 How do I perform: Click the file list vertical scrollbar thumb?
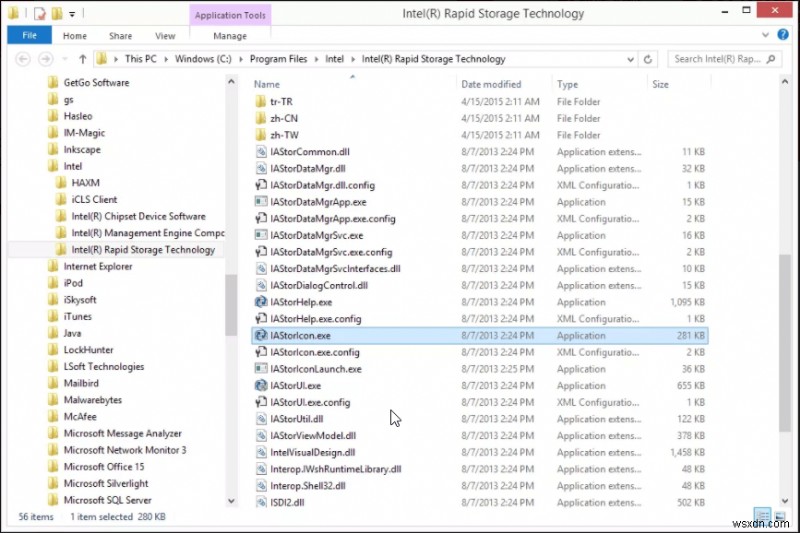click(785, 343)
